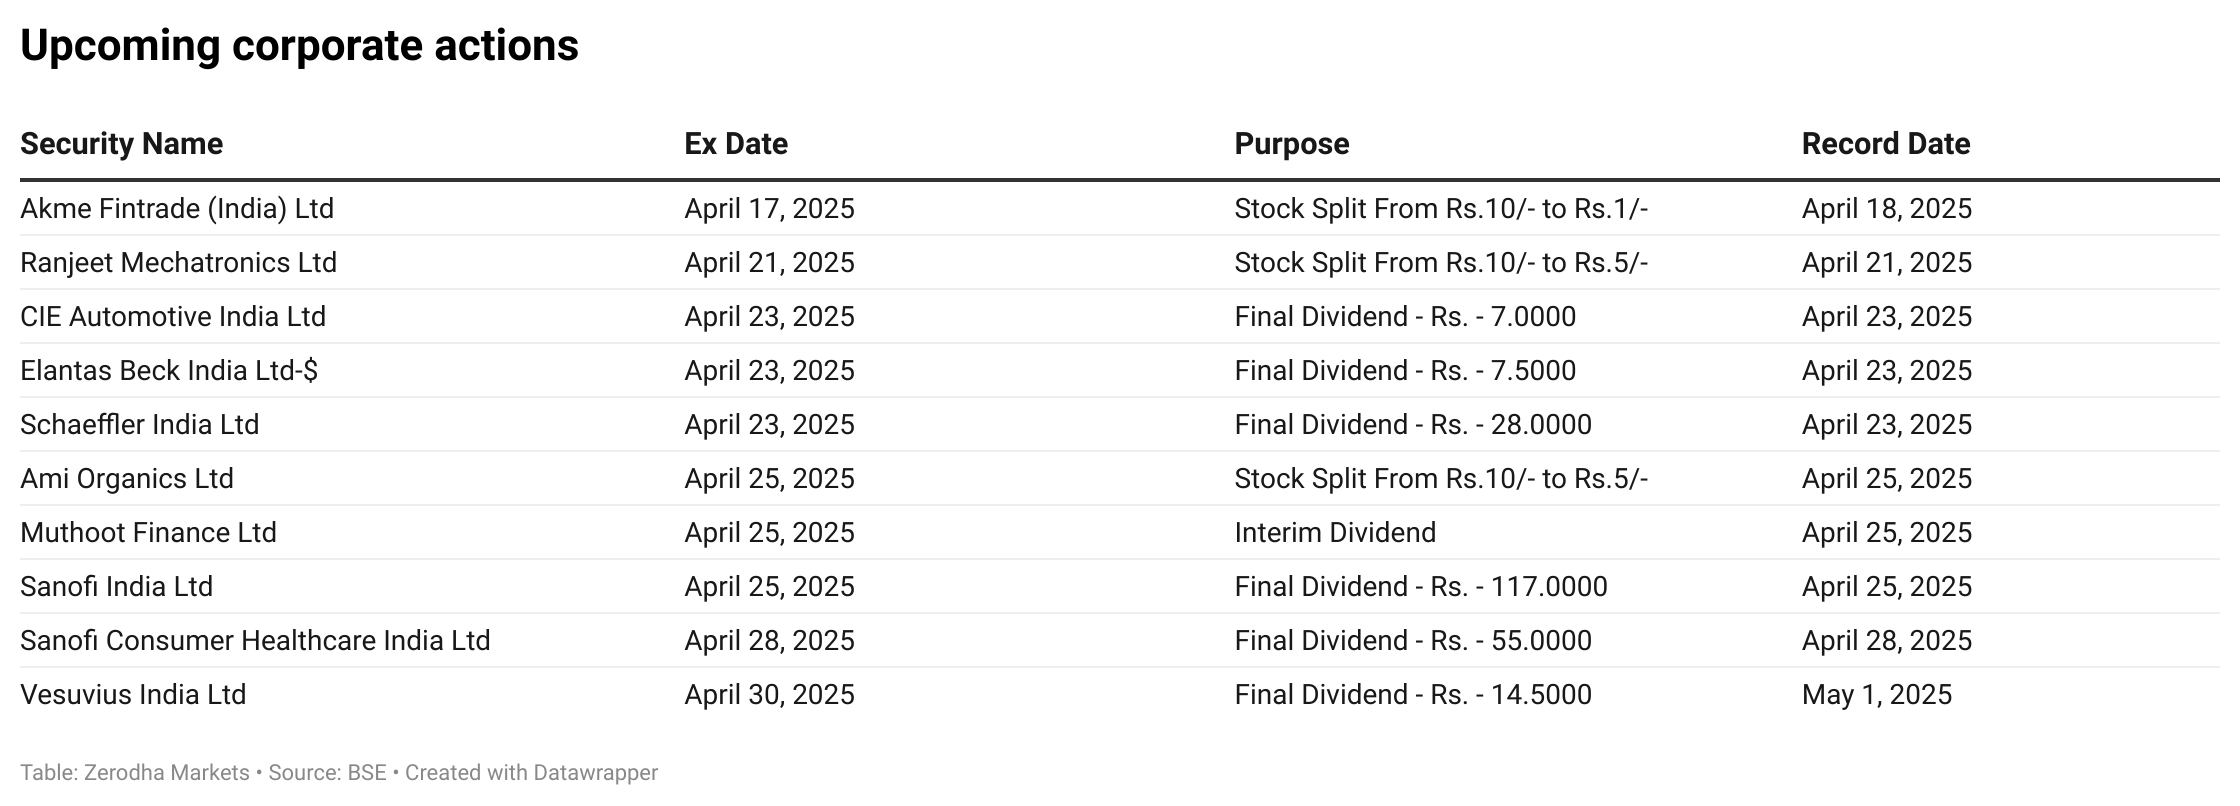This screenshot has height=806, width=2240.
Task: Click Ami Organics Ltd stock split purpose
Action: [1441, 479]
